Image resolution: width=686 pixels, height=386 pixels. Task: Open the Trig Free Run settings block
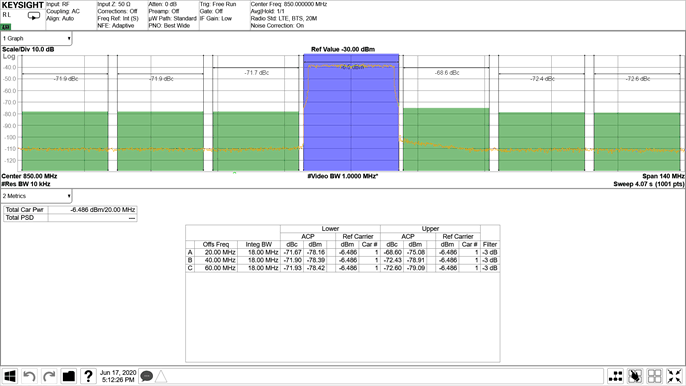224,15
